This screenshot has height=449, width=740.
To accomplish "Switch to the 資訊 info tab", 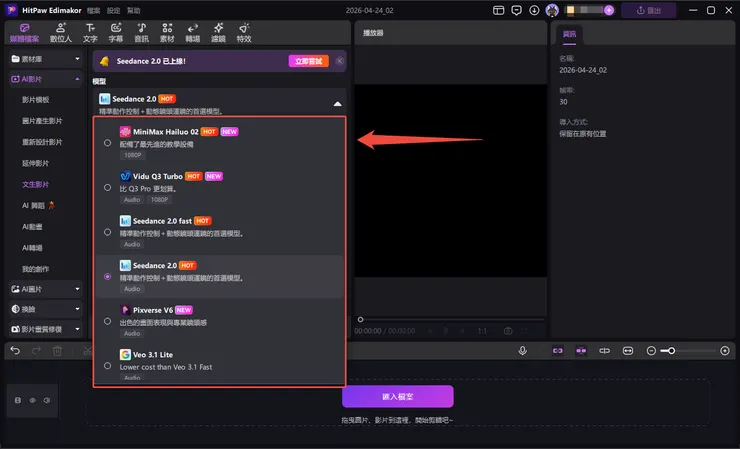I will point(570,34).
